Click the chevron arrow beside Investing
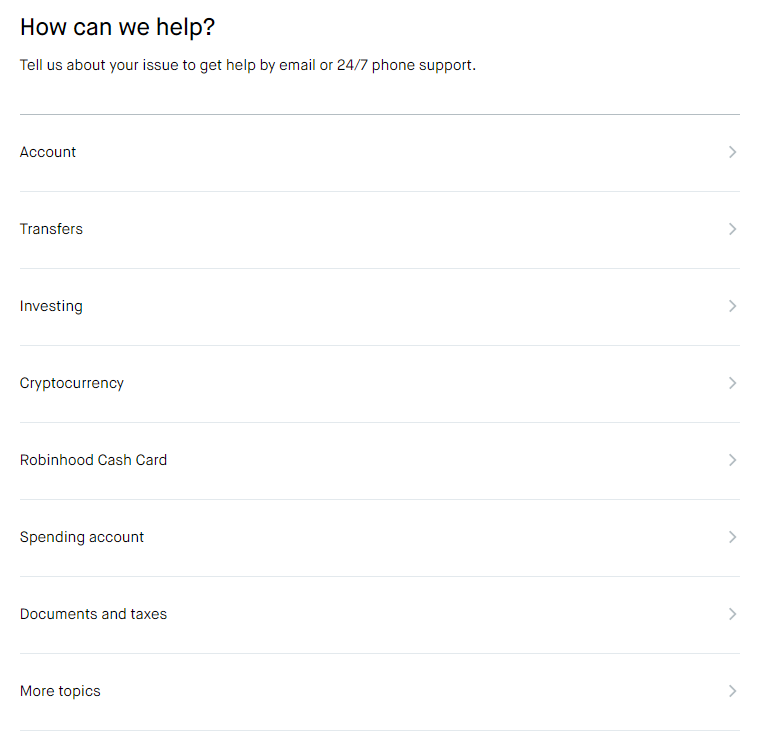 732,306
